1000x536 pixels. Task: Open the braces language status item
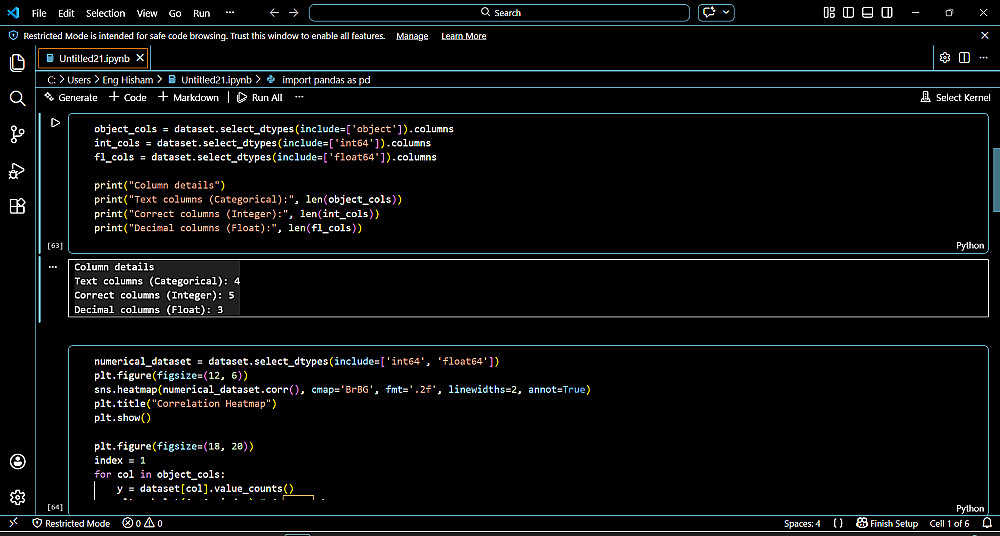pyautogui.click(x=839, y=523)
